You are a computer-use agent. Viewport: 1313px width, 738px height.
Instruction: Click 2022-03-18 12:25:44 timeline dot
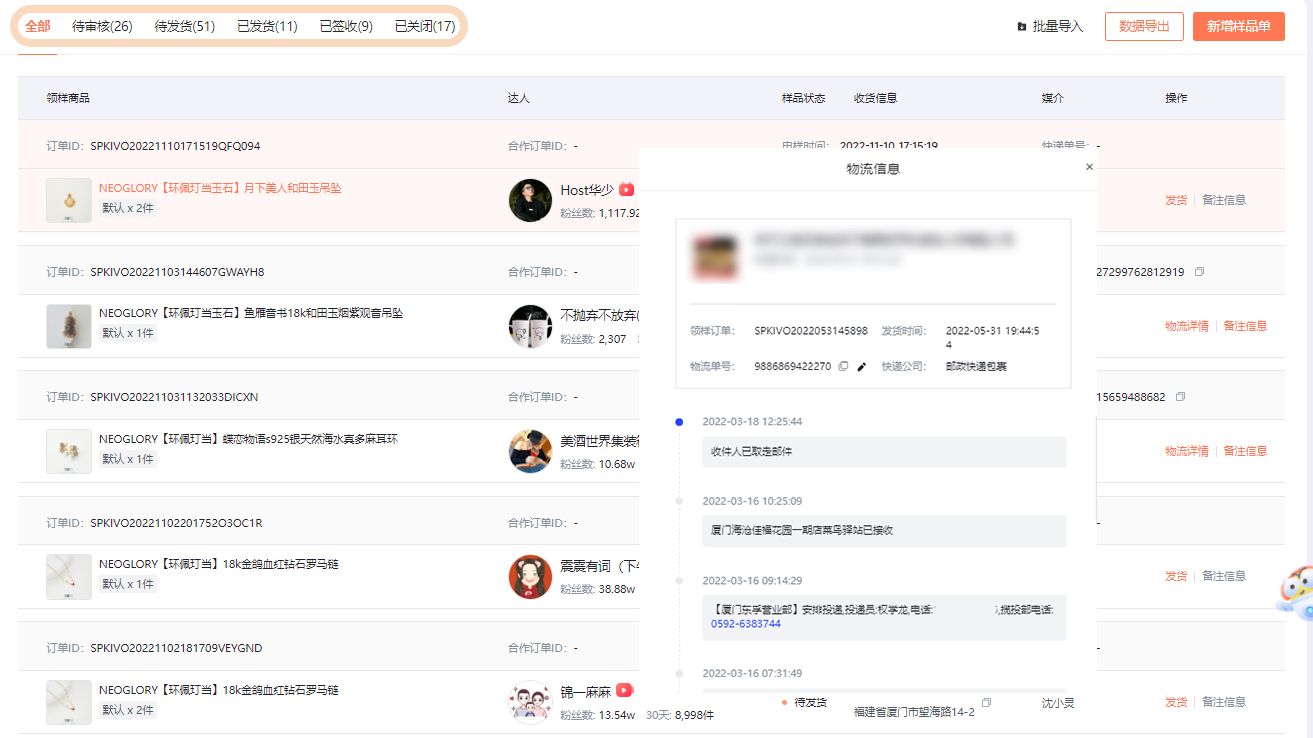click(679, 422)
